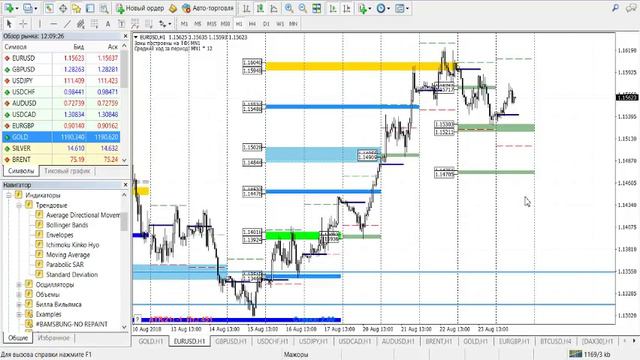Select the Text Label 'T' tool
The height and width of the screenshot is (360, 640).
(x=121, y=24)
